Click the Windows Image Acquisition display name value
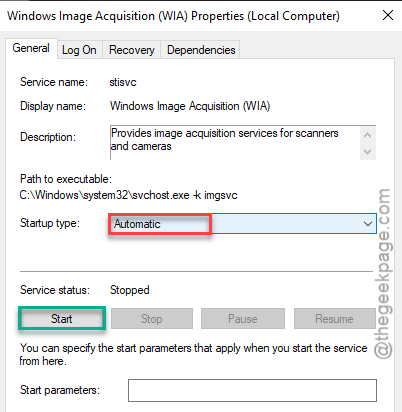This screenshot has height=412, width=402. (x=190, y=106)
